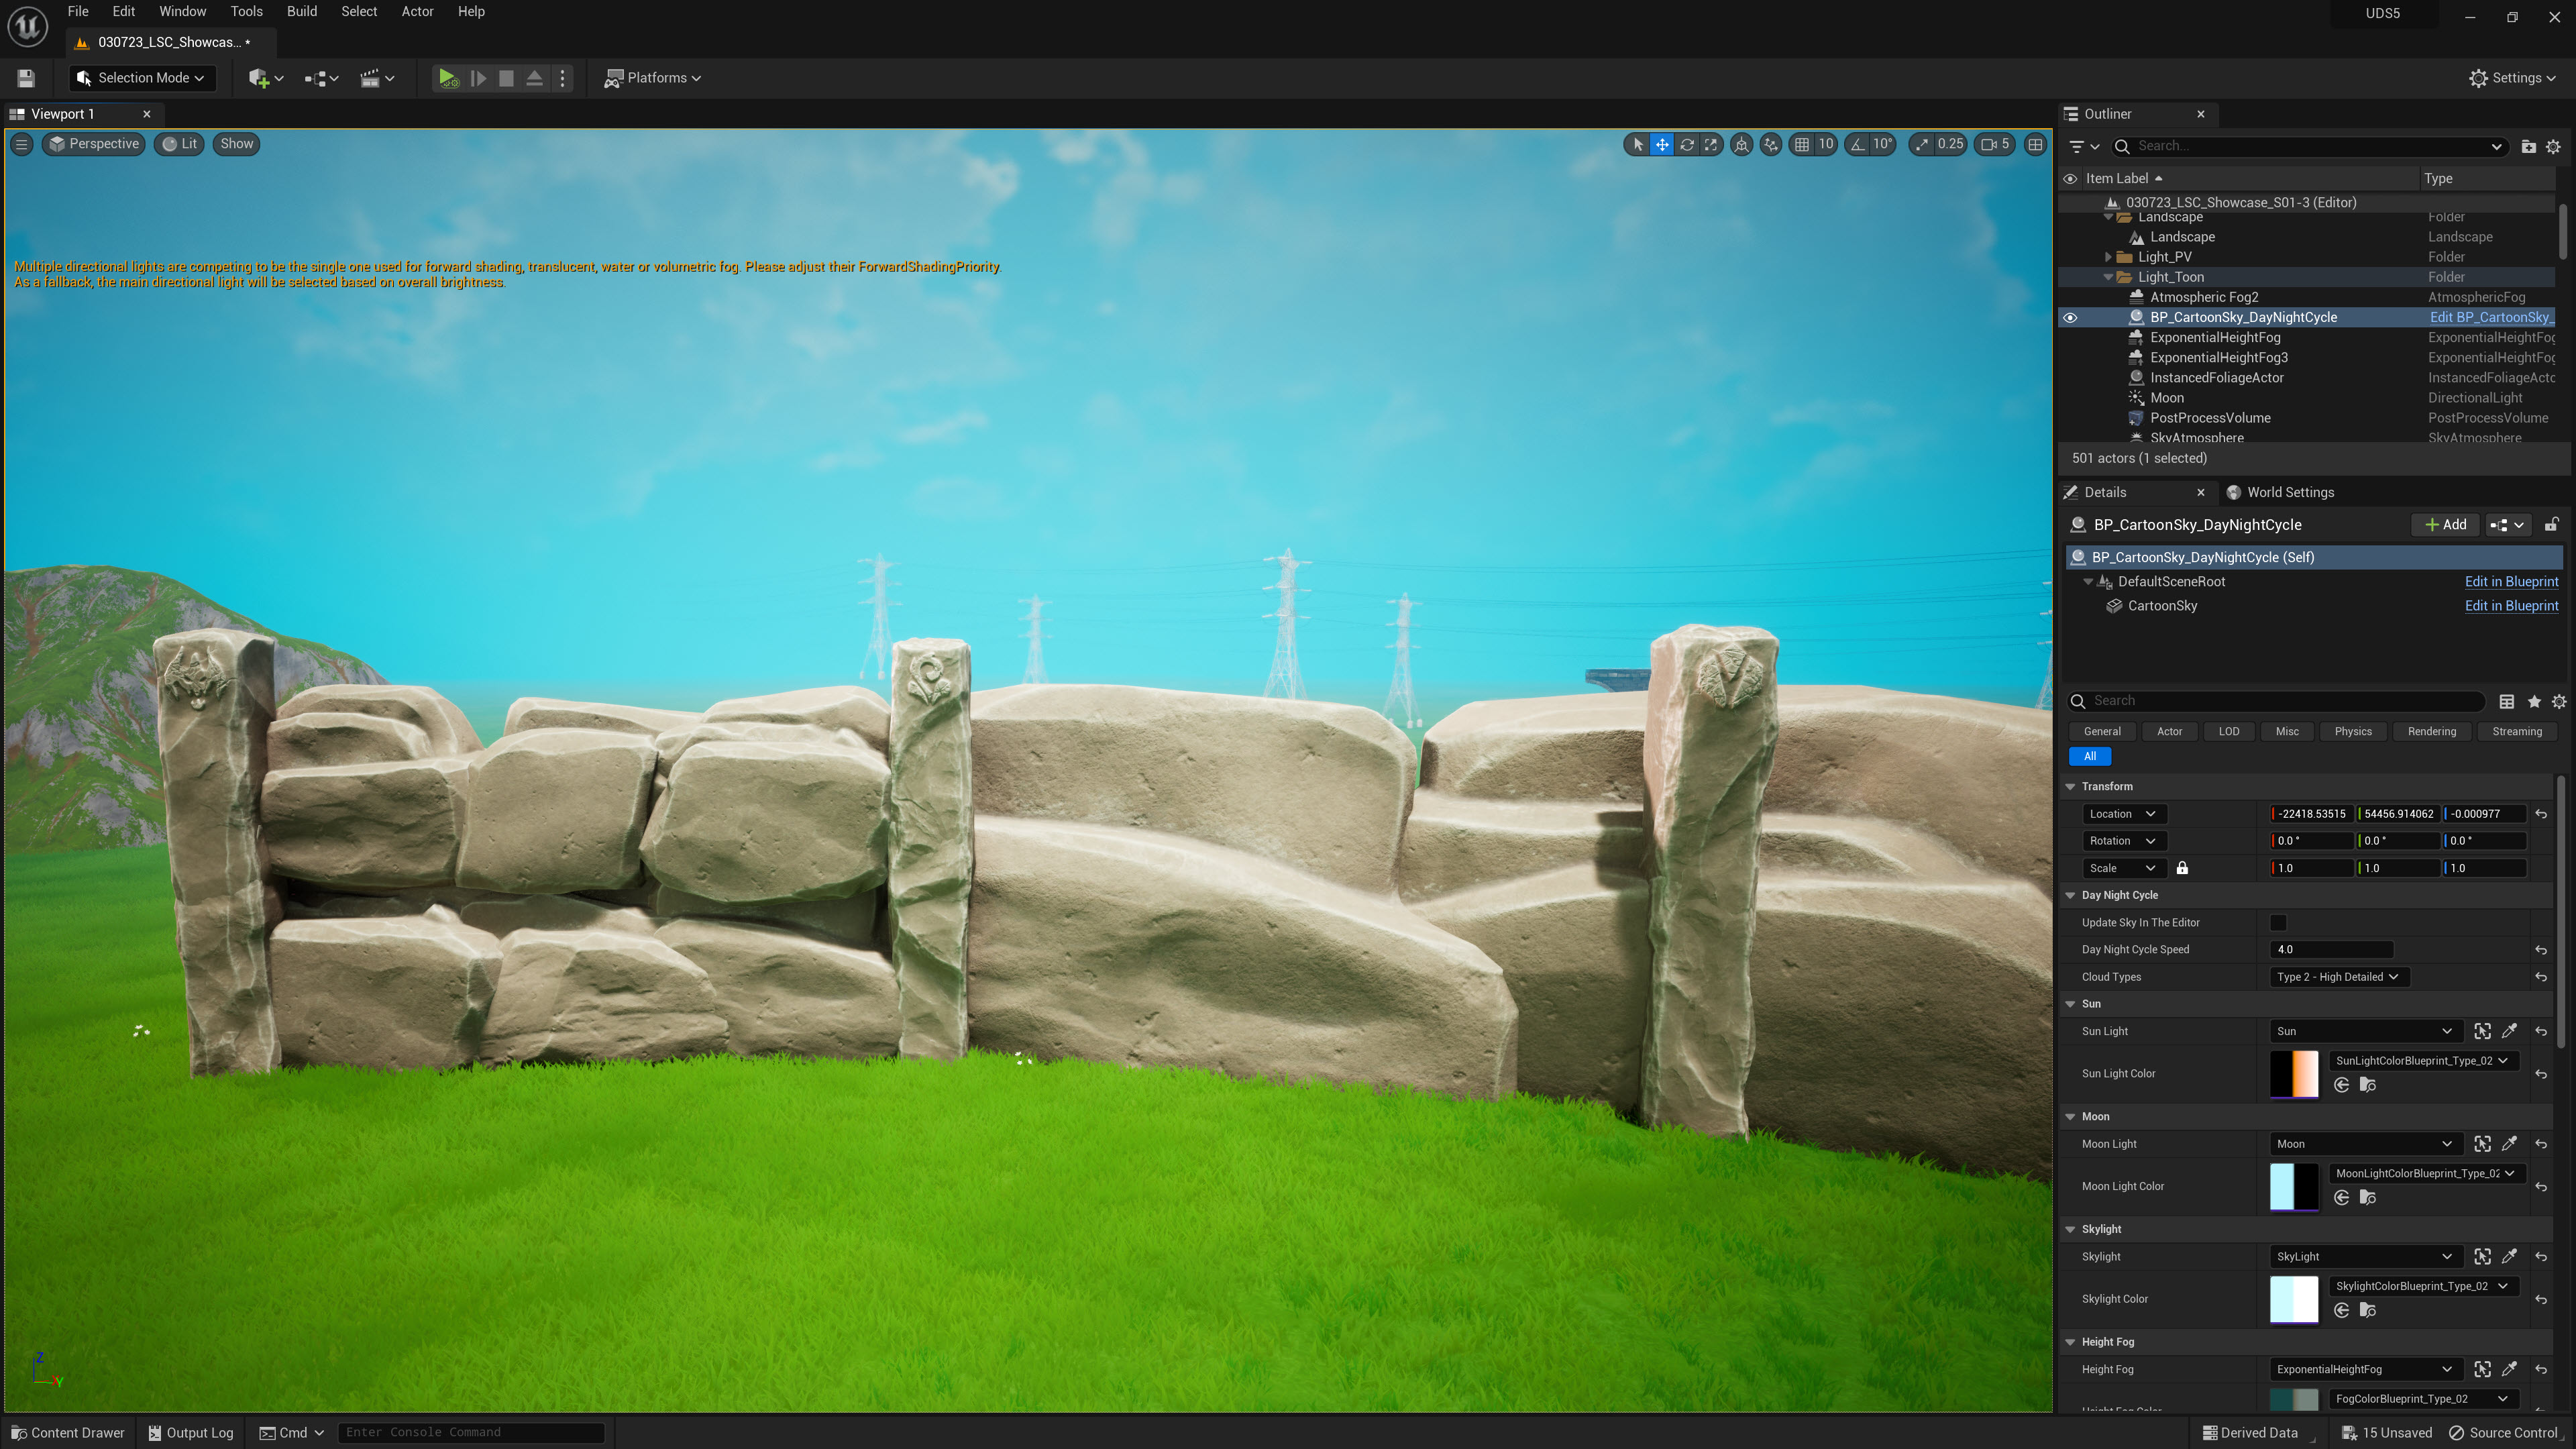Screen dimensions: 2576x1449
Task: Collapse the Day Night Cycle section
Action: tap(2070, 895)
